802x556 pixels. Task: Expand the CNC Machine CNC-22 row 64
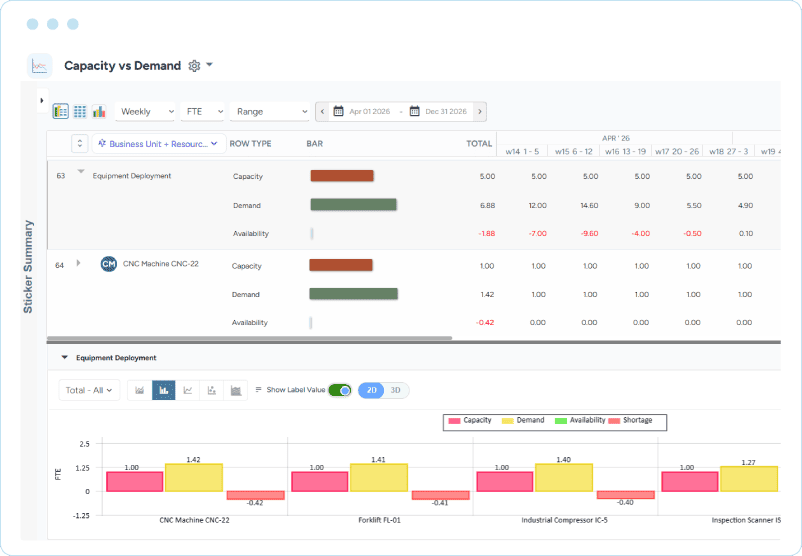(78, 263)
